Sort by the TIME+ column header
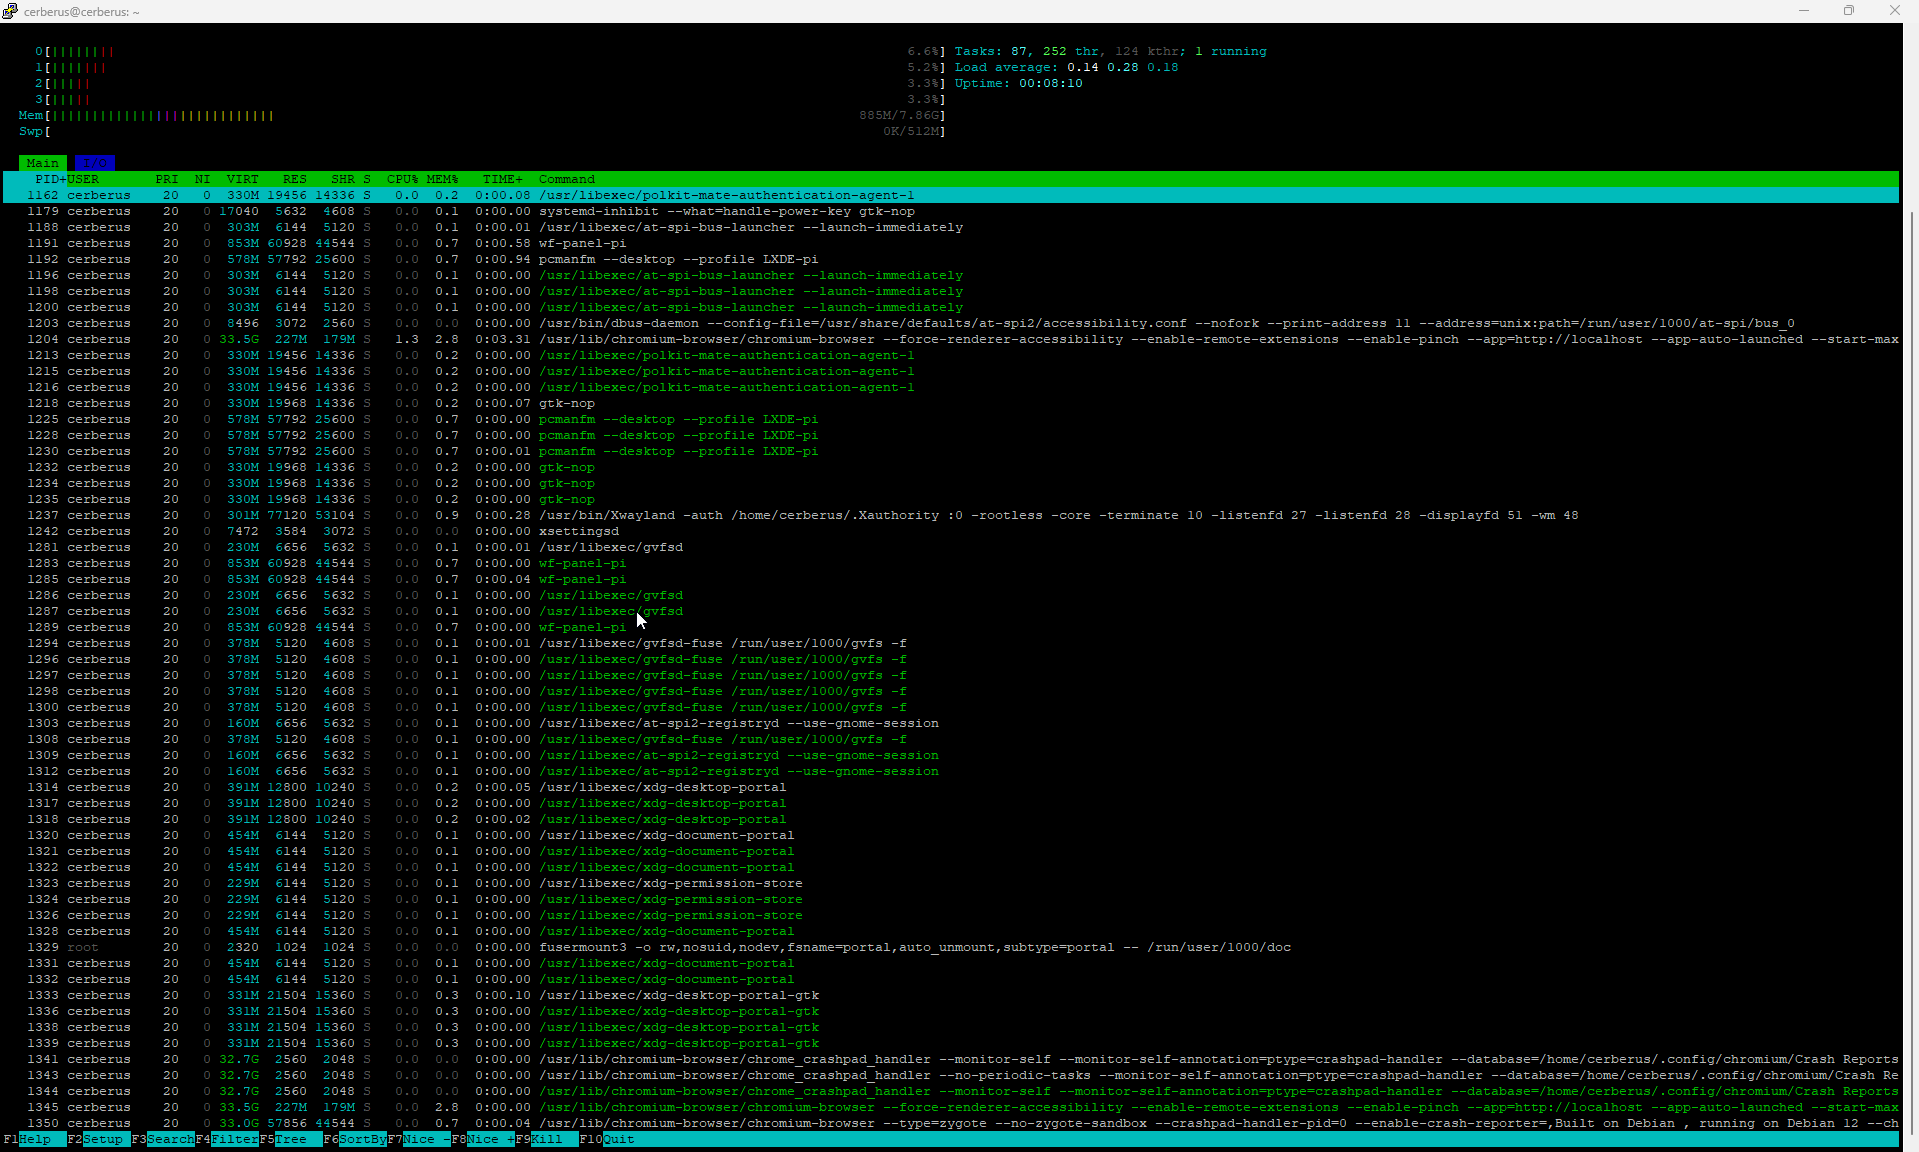The width and height of the screenshot is (1919, 1152). coord(503,179)
